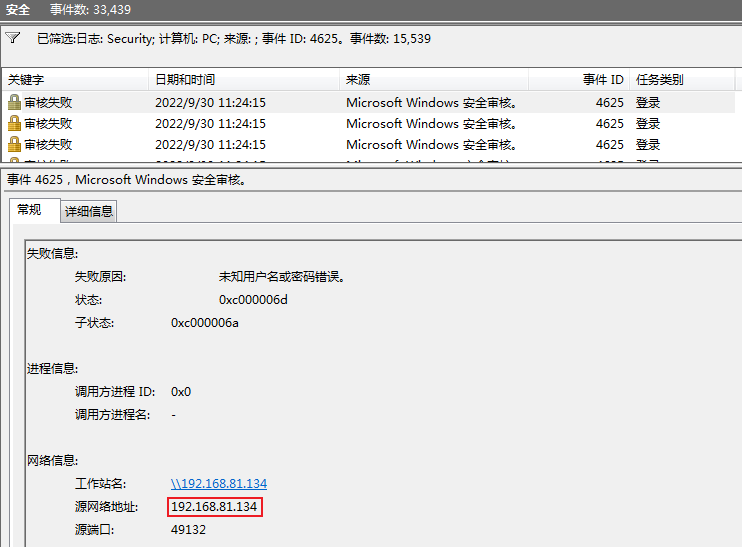Sort by the 关键字 column header
742x547 pixels.
[27, 80]
